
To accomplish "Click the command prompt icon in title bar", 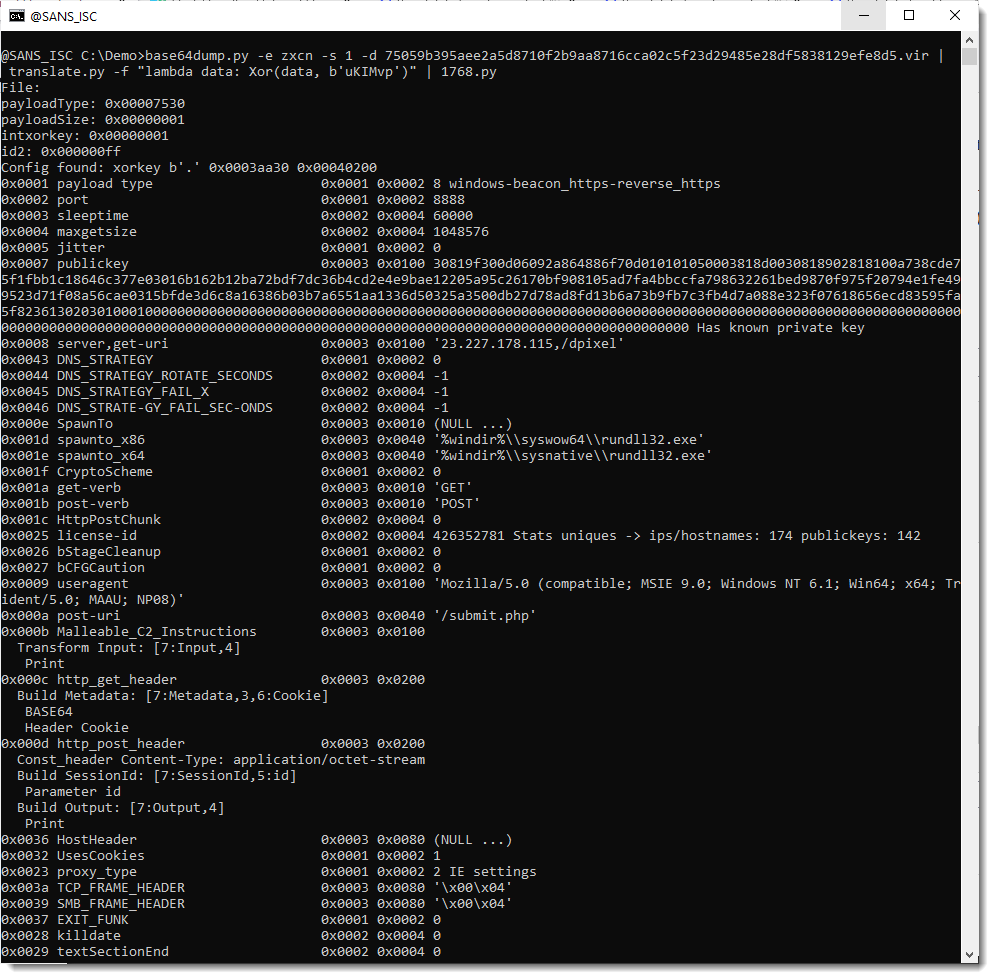I will (x=17, y=16).
